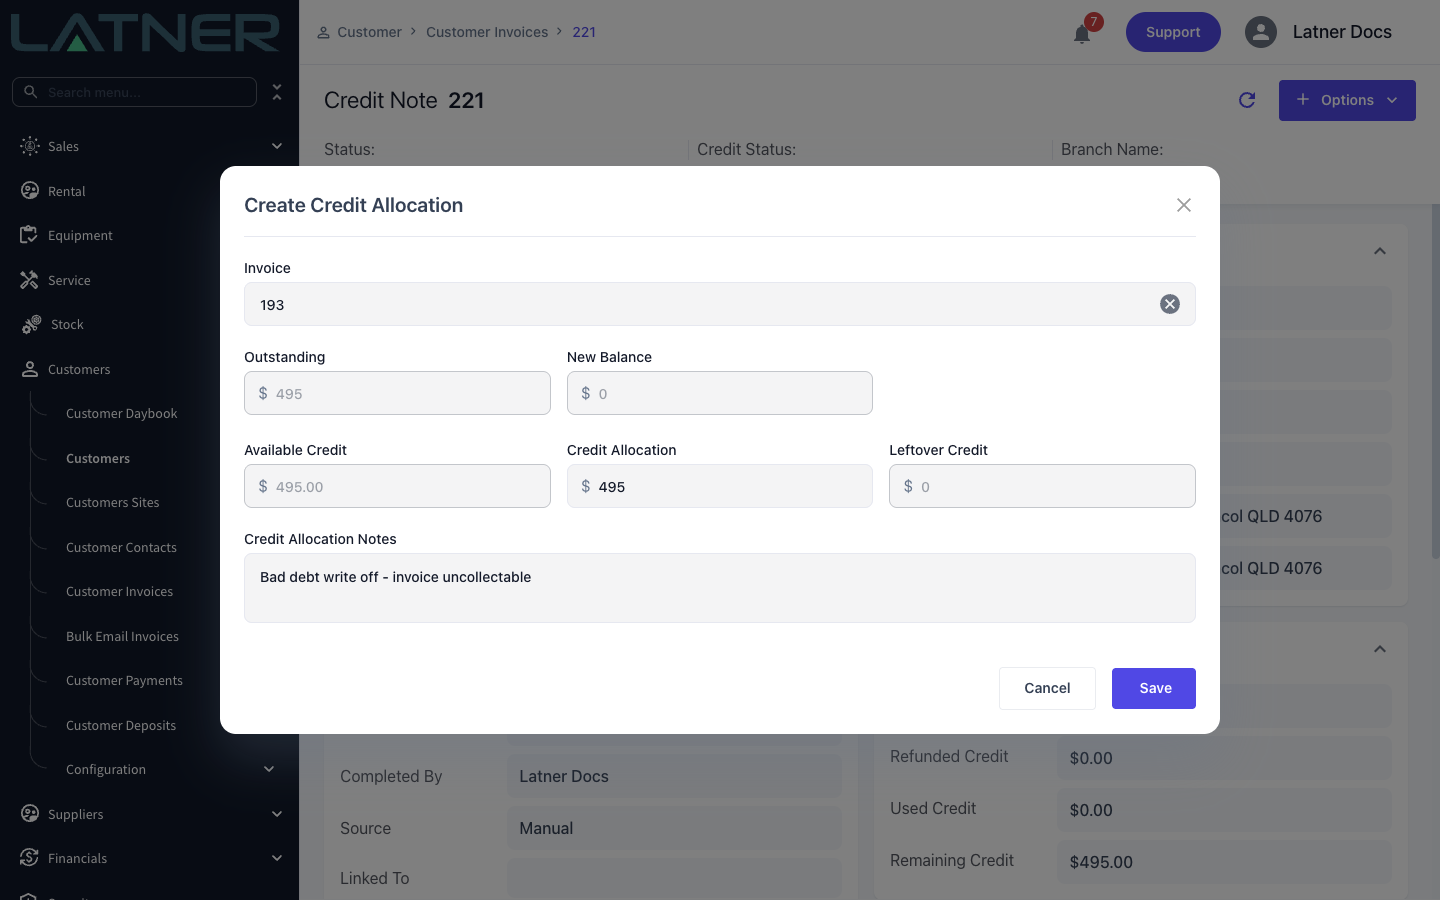Collapse the sidebar menu toggle arrows

coord(277,92)
